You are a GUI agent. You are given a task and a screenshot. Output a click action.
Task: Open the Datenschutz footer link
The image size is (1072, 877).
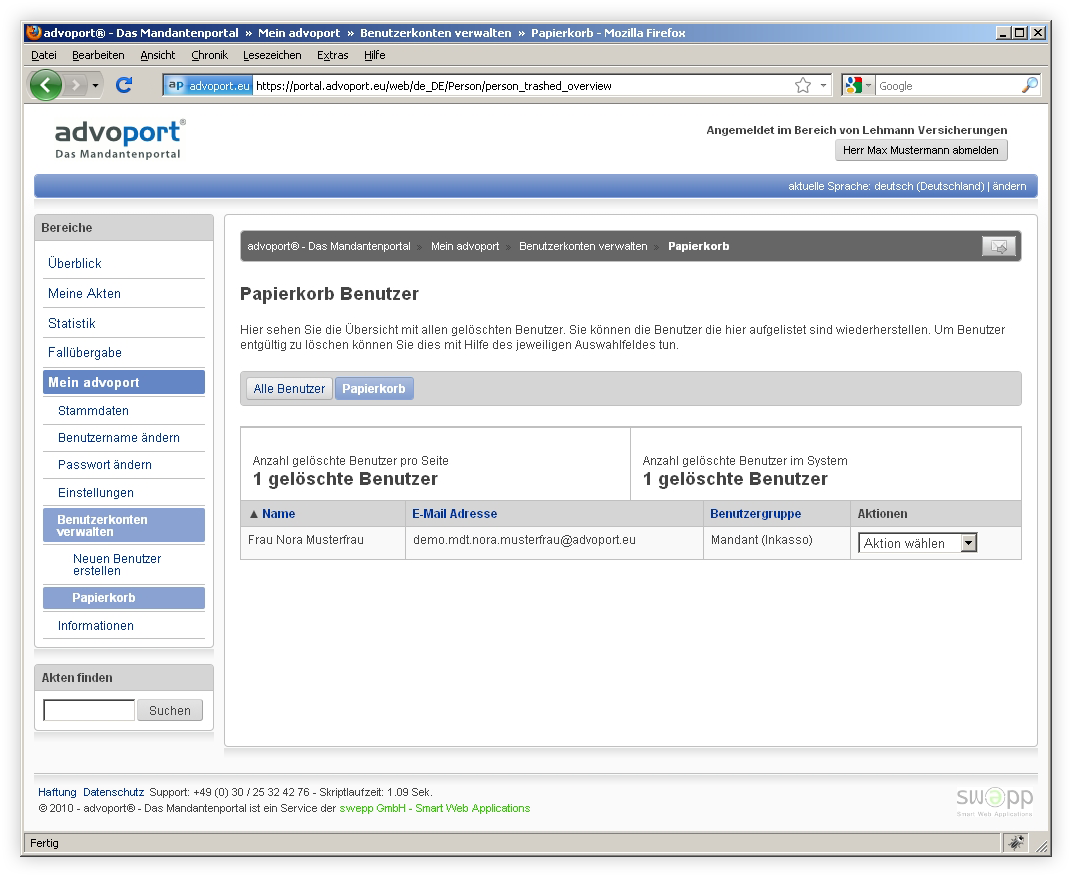[x=113, y=792]
